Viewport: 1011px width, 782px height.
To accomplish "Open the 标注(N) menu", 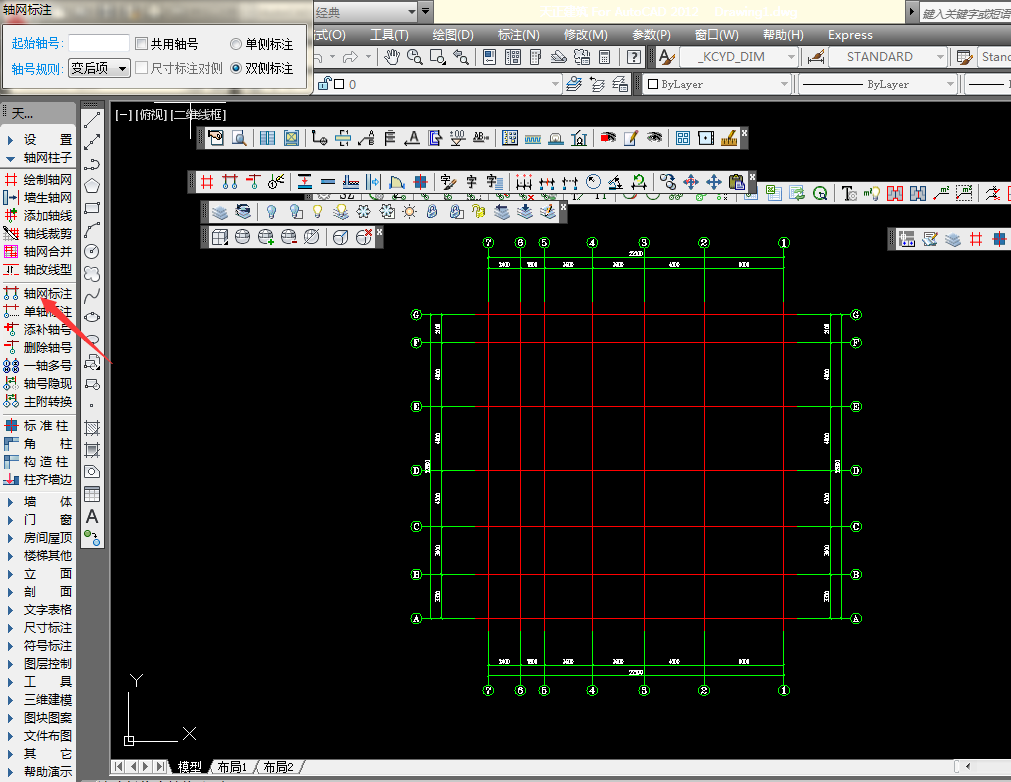I will 518,35.
